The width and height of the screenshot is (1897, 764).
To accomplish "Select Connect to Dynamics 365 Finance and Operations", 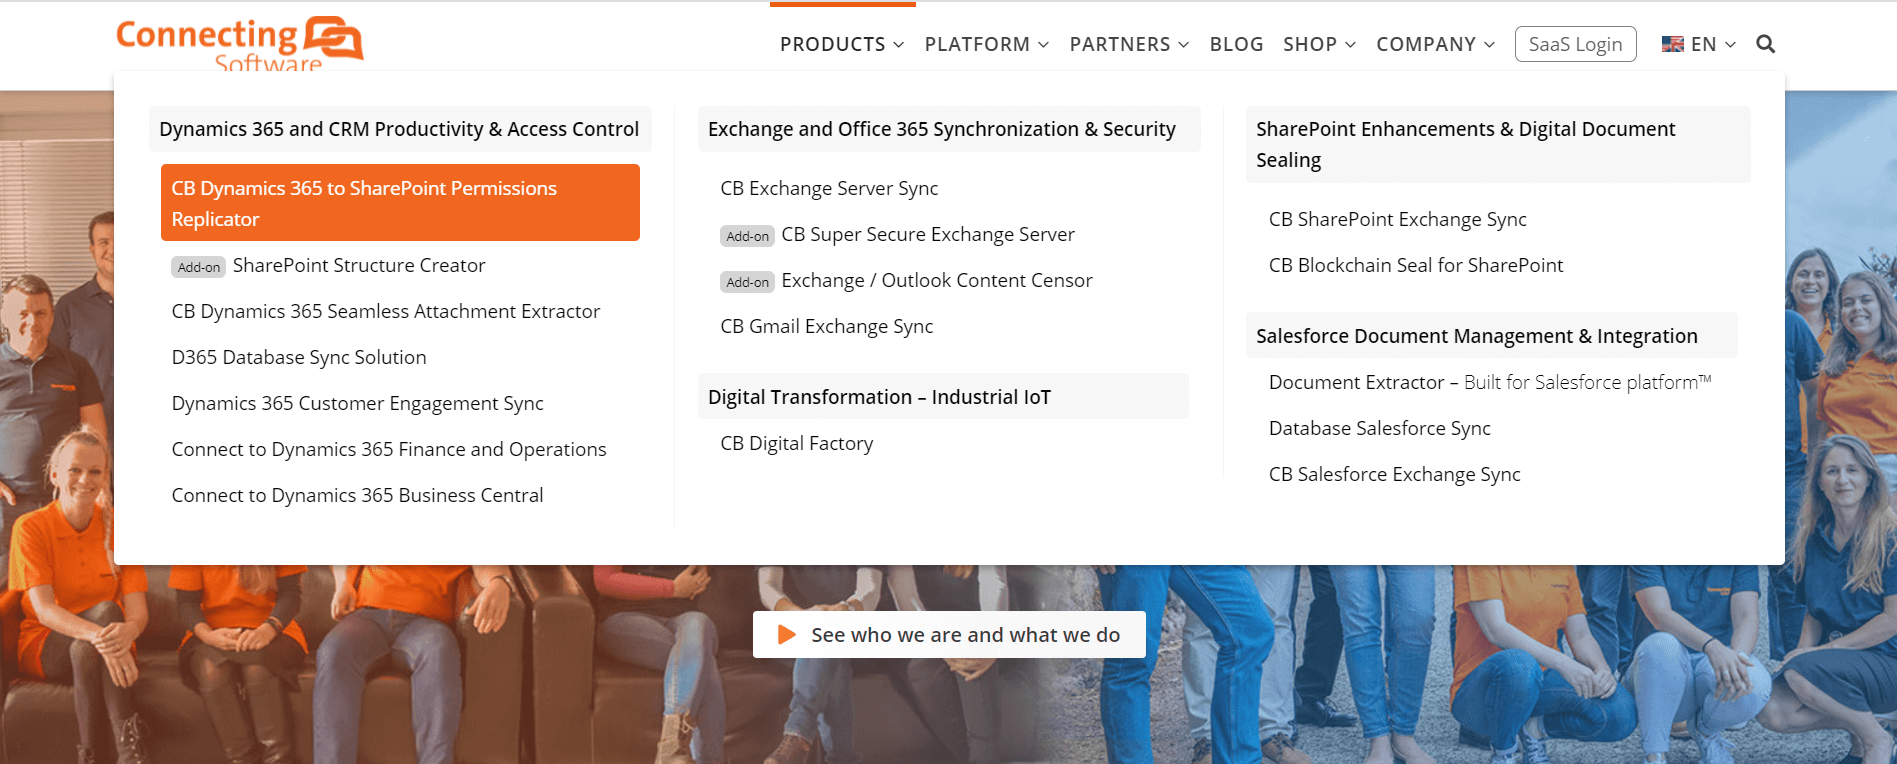I will coord(389,449).
